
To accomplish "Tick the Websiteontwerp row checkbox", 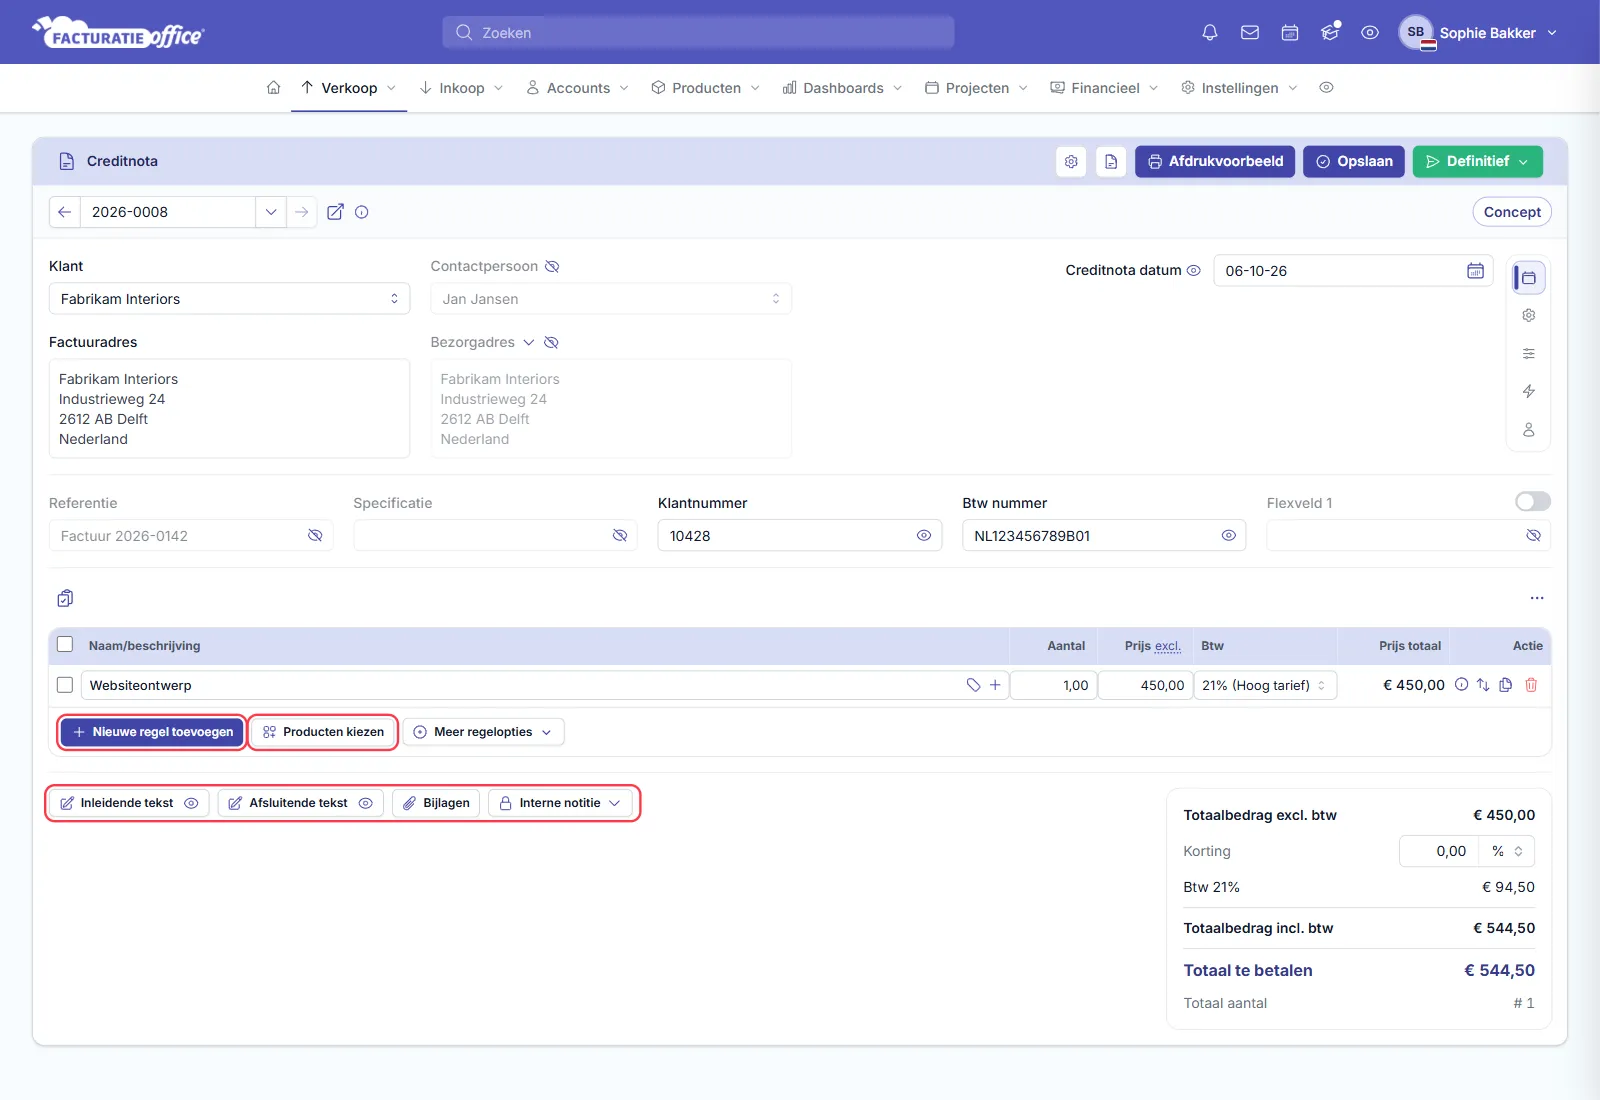I will [65, 685].
